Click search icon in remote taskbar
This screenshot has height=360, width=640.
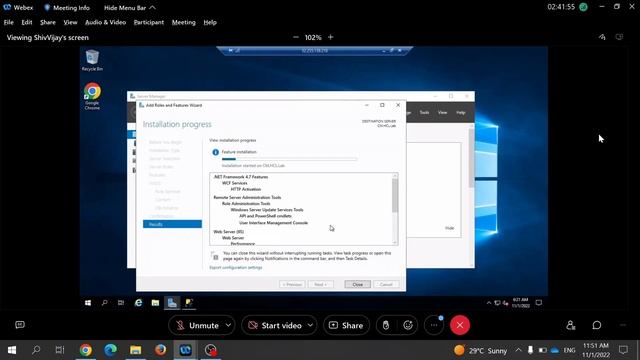coord(104,303)
